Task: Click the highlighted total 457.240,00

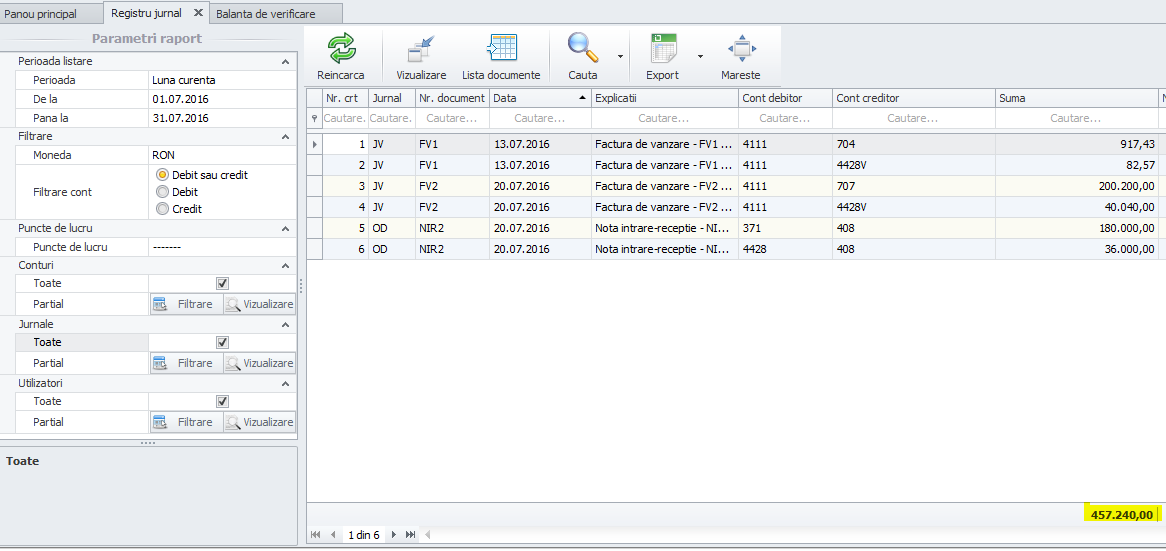Action: click(1121, 514)
